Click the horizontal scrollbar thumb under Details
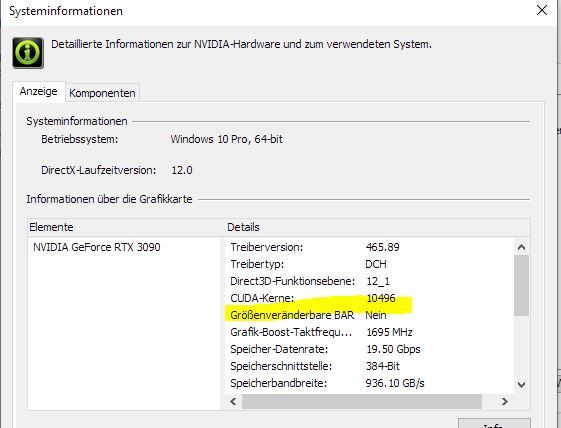This screenshot has width=561, height=428. pyautogui.click(x=362, y=402)
